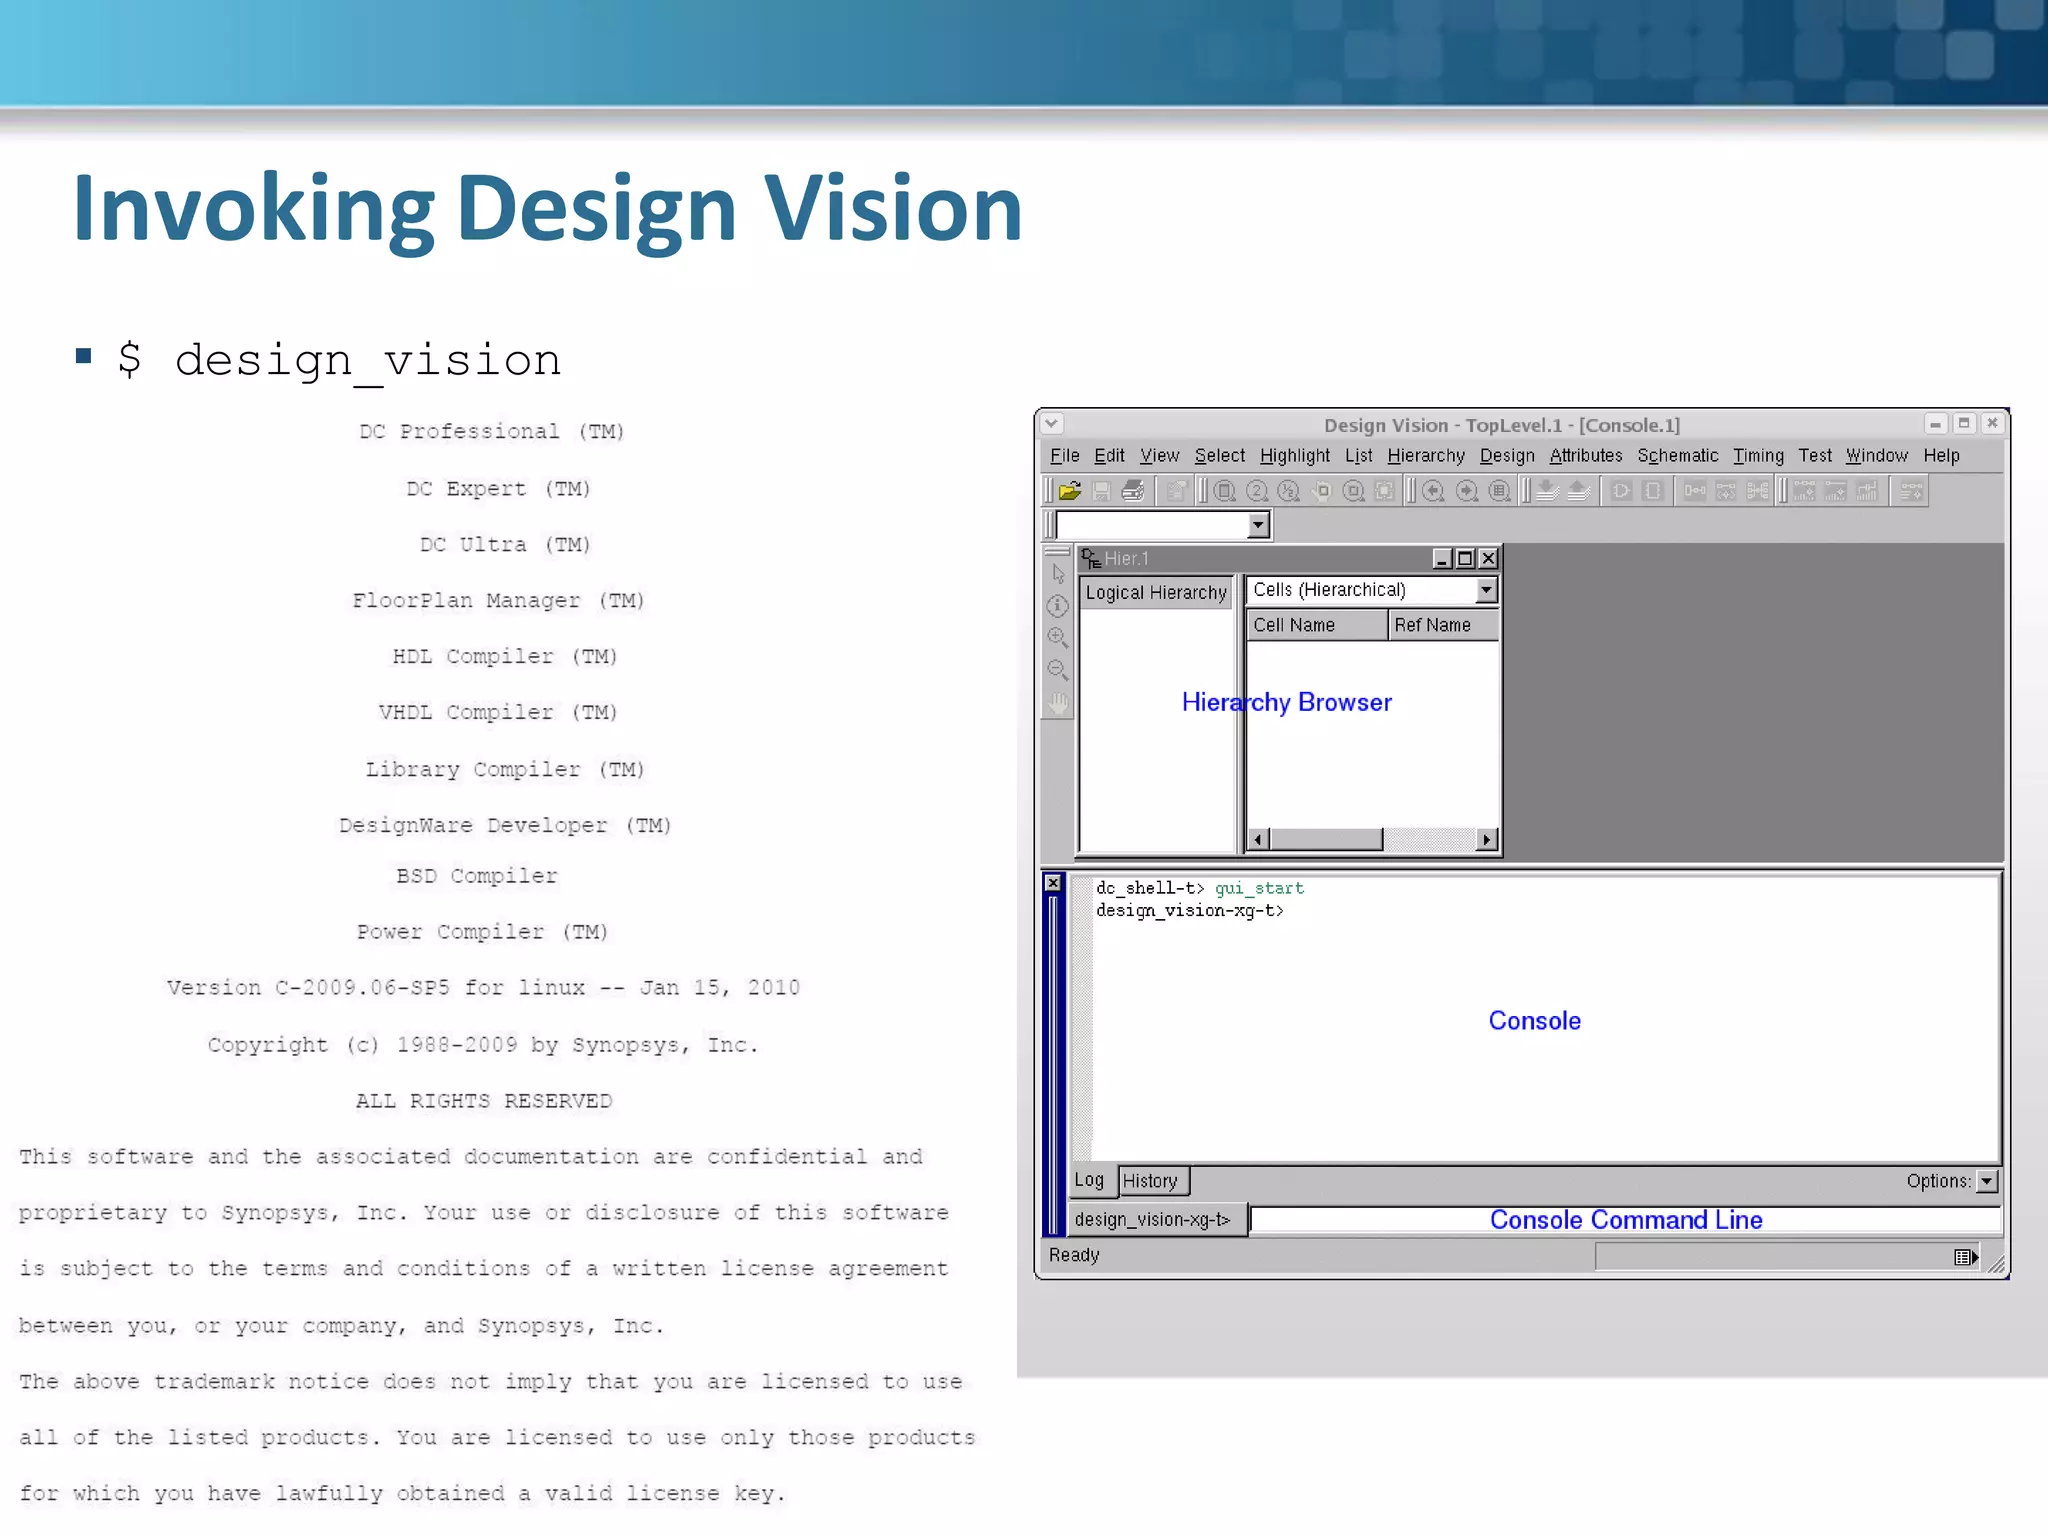The height and width of the screenshot is (1536, 2048).
Task: Click left arrow of cells list scrollbar
Action: [1258, 840]
